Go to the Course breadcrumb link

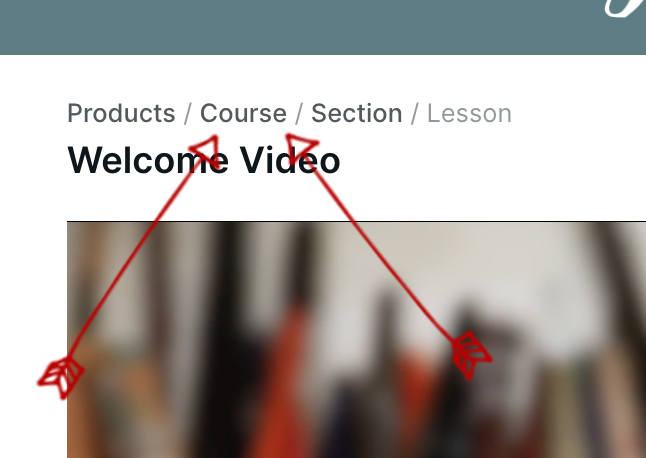(243, 113)
